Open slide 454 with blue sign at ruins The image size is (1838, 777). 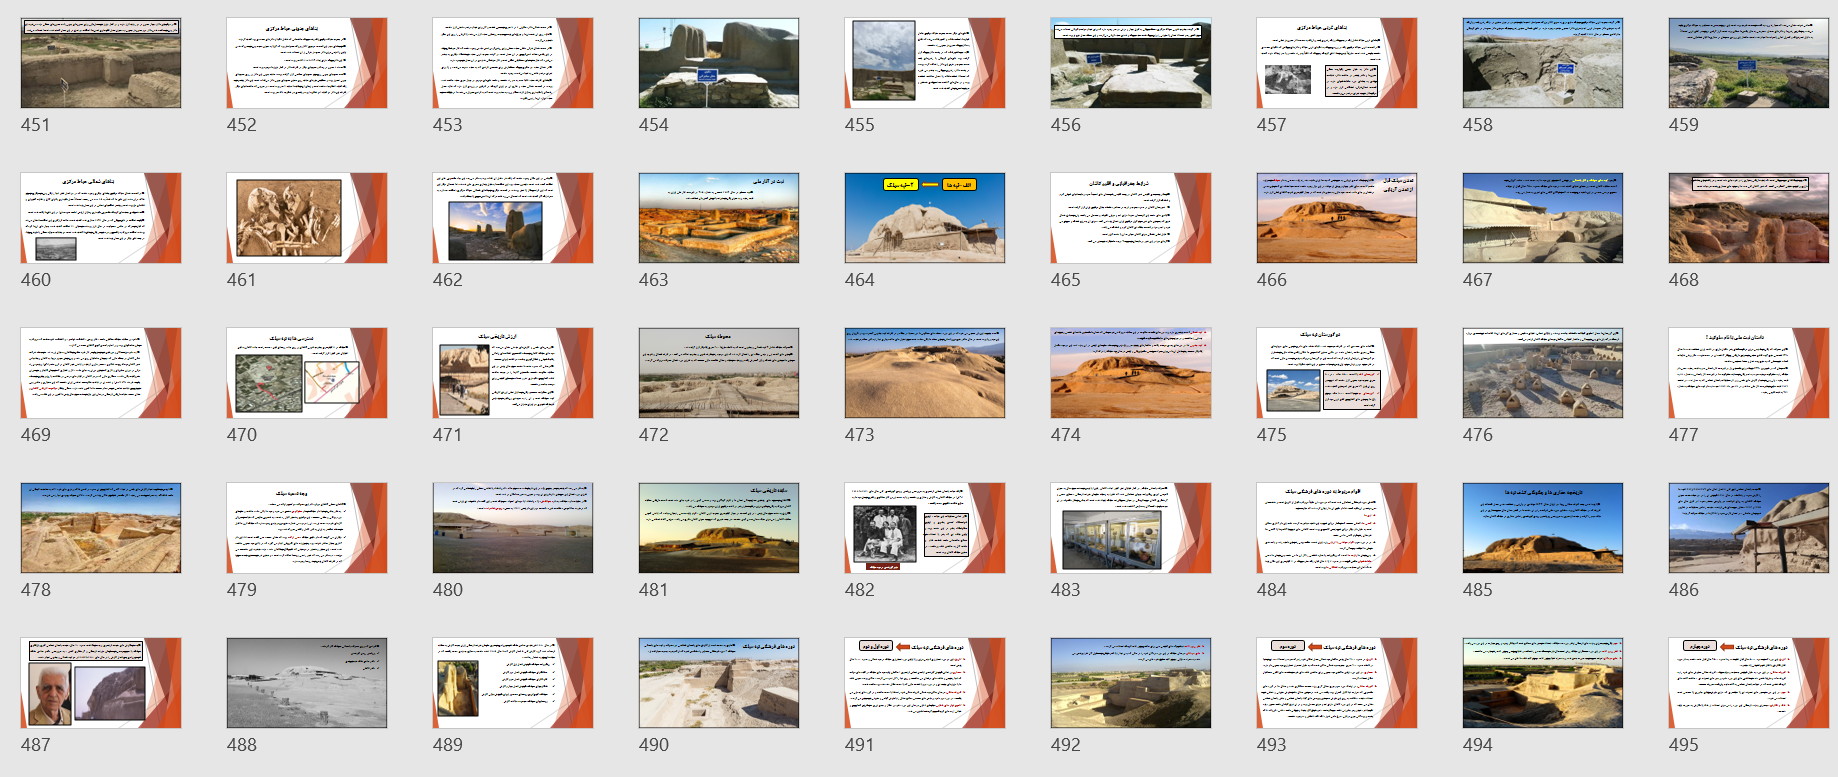click(718, 63)
